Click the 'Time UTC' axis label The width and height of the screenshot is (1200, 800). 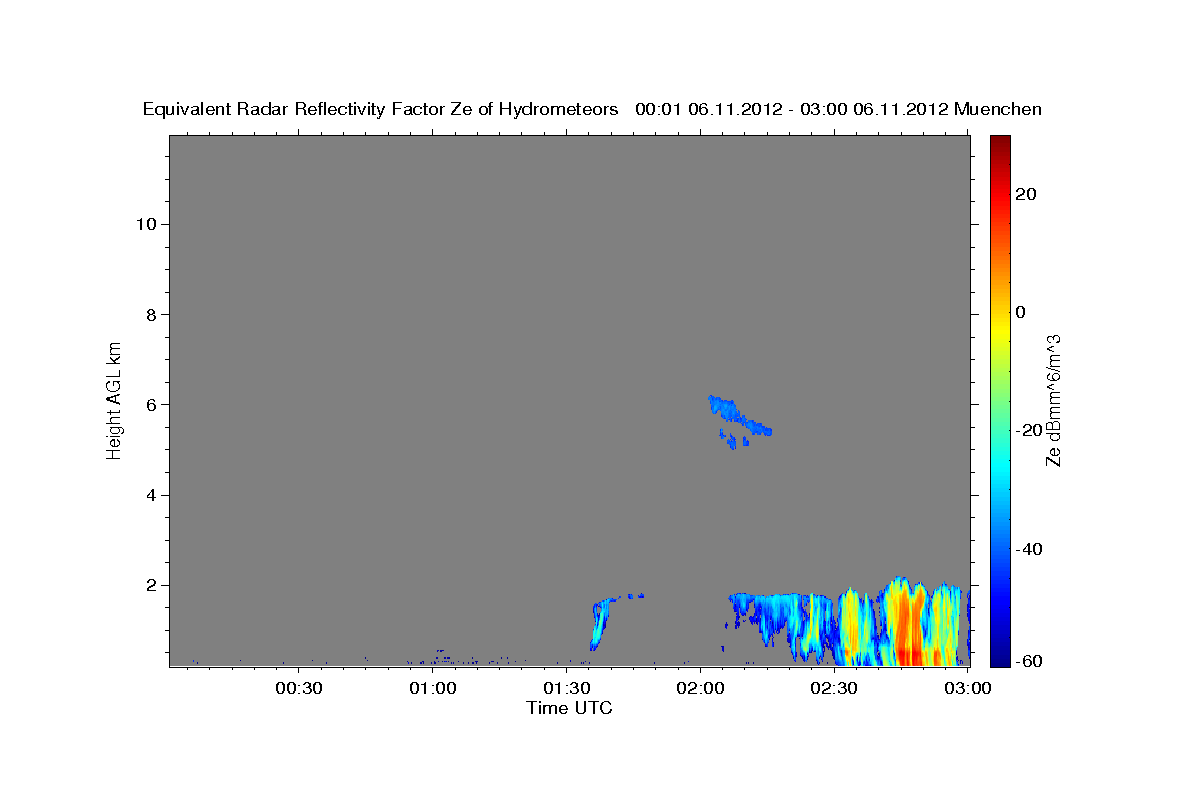569,708
